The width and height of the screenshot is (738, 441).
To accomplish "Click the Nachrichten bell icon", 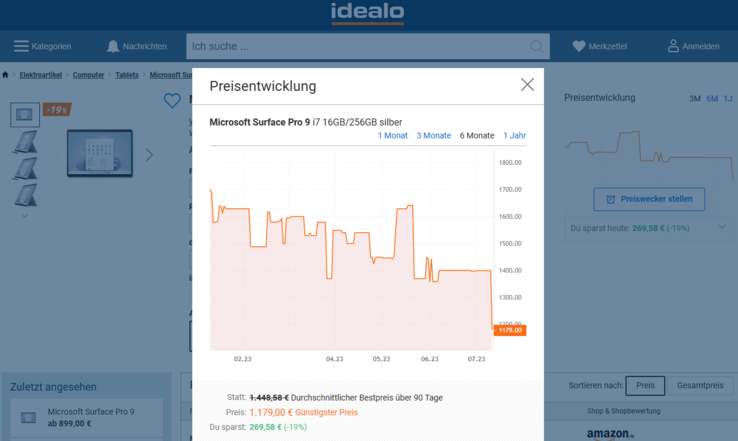I will point(113,46).
